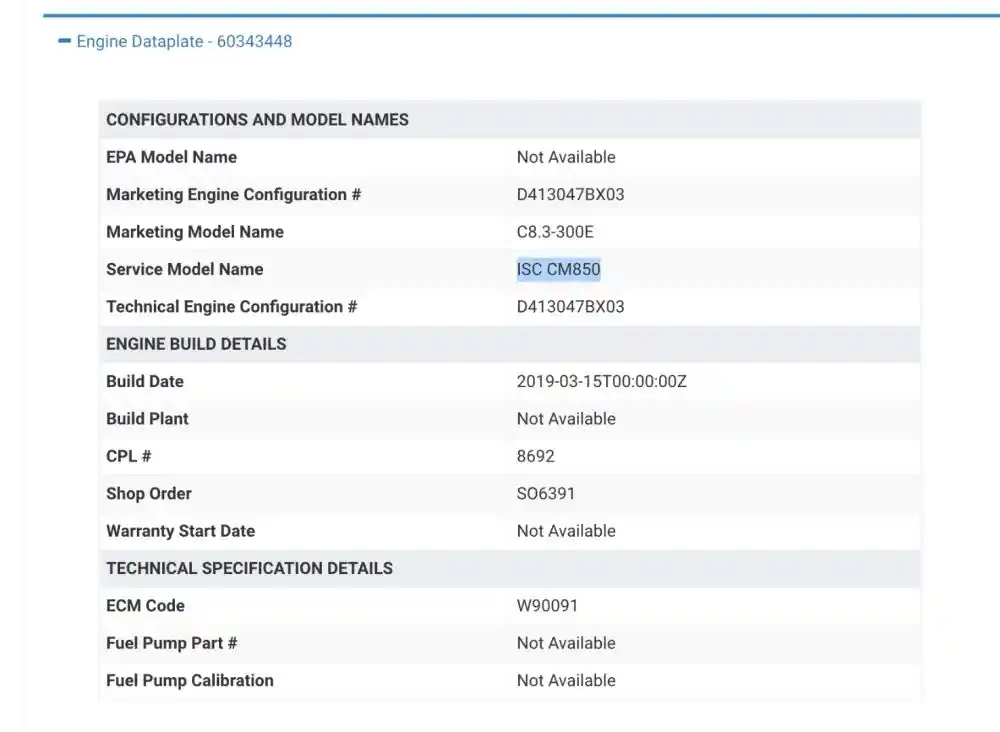1000x732 pixels.
Task: Click Not Available in Build Plant row
Action: point(566,419)
